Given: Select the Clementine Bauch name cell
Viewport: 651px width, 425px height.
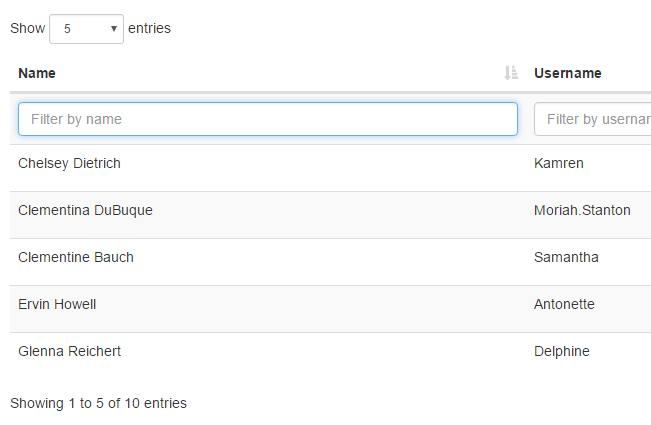Looking at the screenshot, I should [x=76, y=257].
